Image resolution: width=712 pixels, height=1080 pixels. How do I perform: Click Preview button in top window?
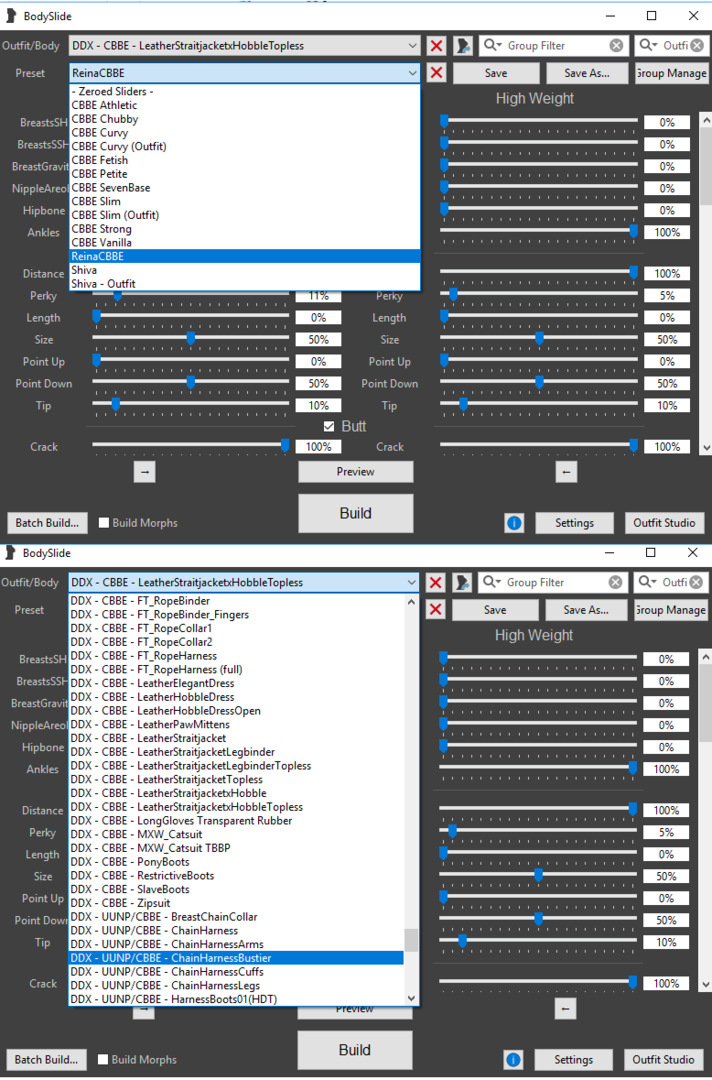[x=355, y=472]
